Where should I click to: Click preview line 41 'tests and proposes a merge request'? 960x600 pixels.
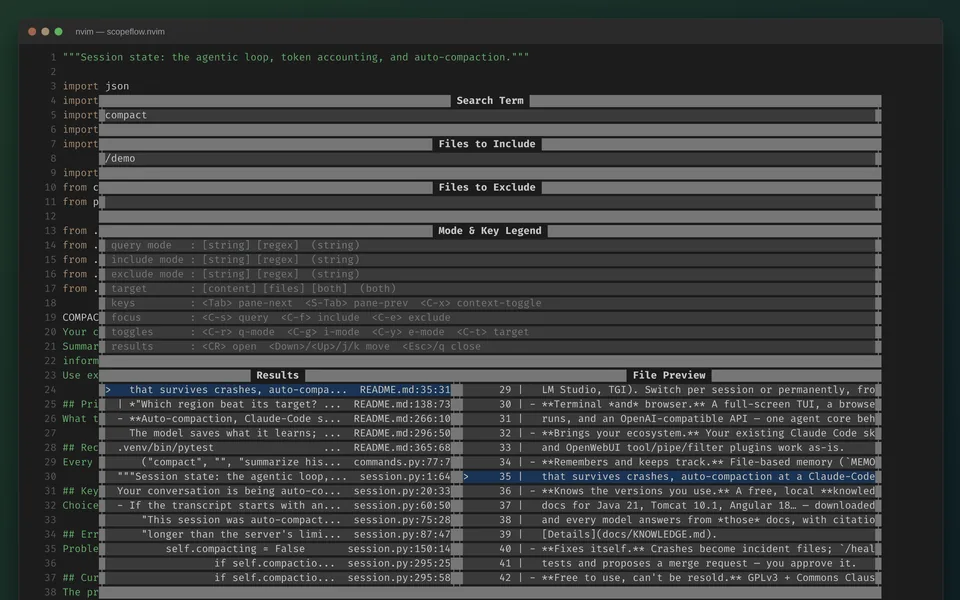click(x=669, y=563)
